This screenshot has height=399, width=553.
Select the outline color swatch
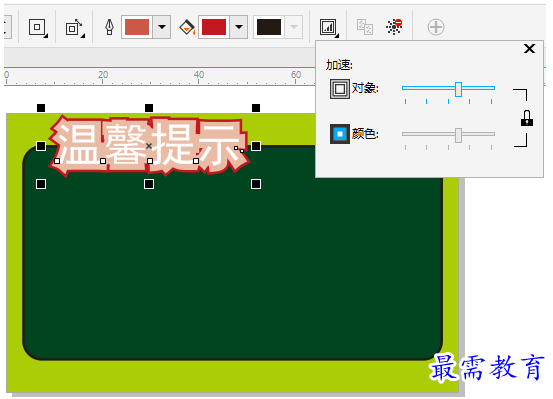coord(137,27)
